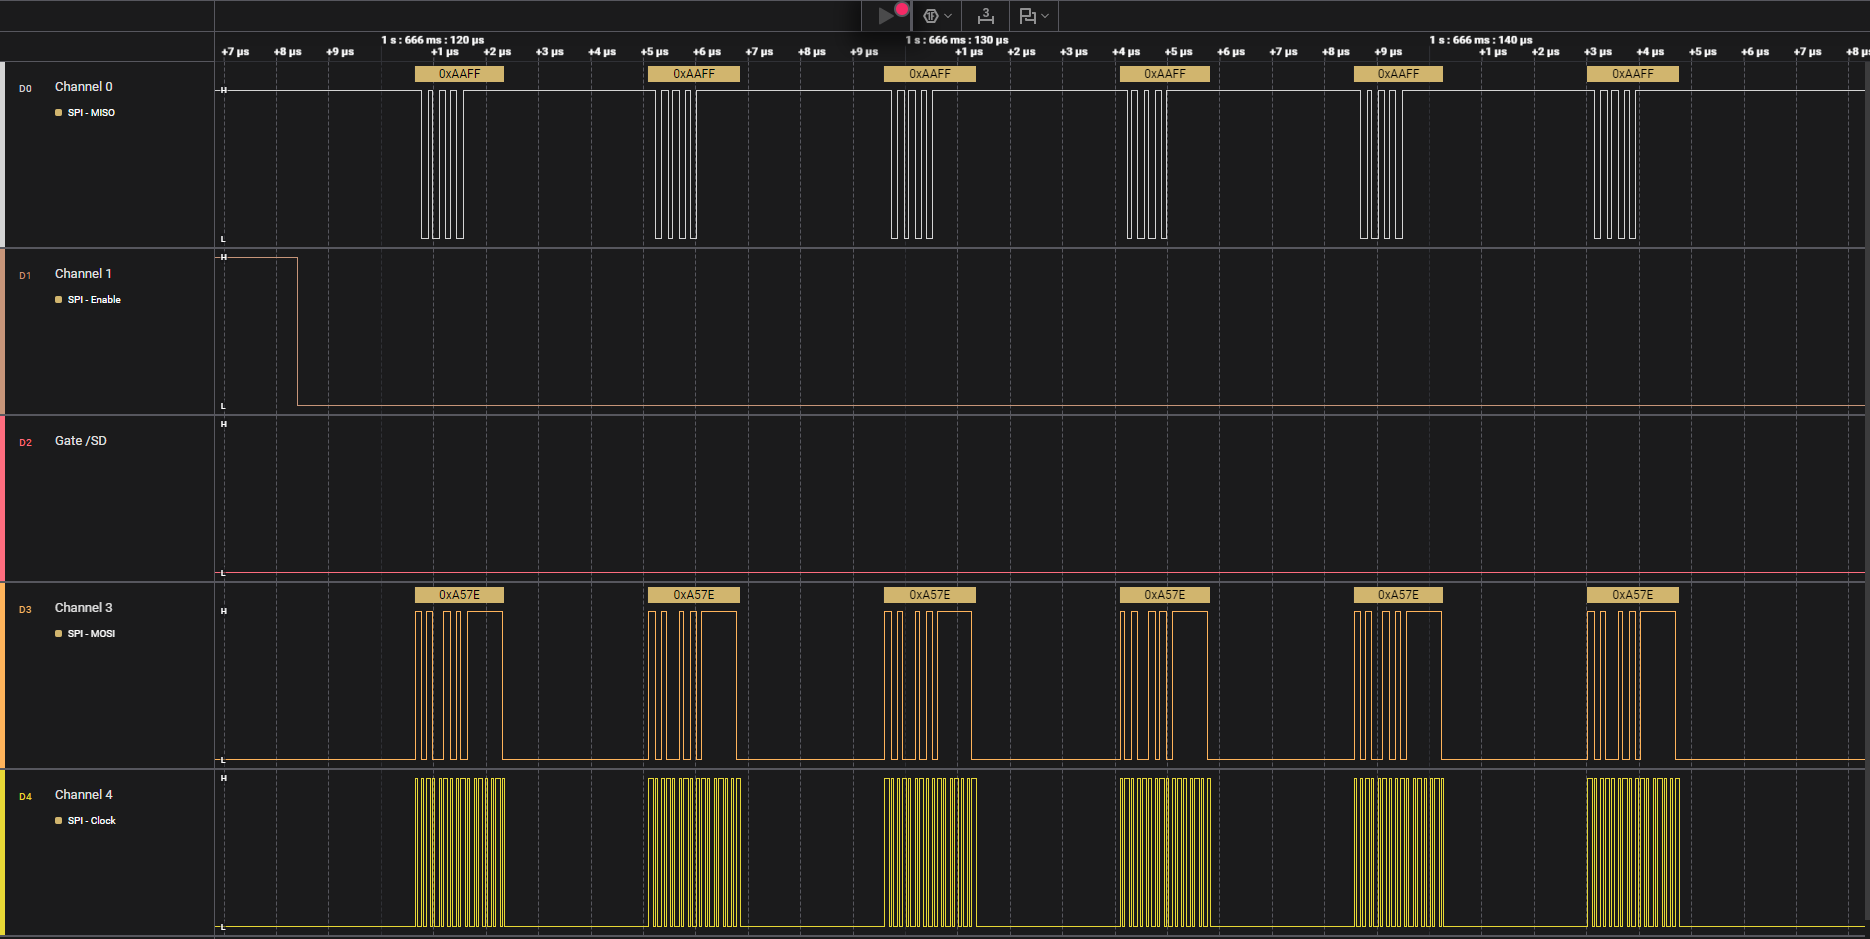Click the D3 channel identifier

point(25,610)
